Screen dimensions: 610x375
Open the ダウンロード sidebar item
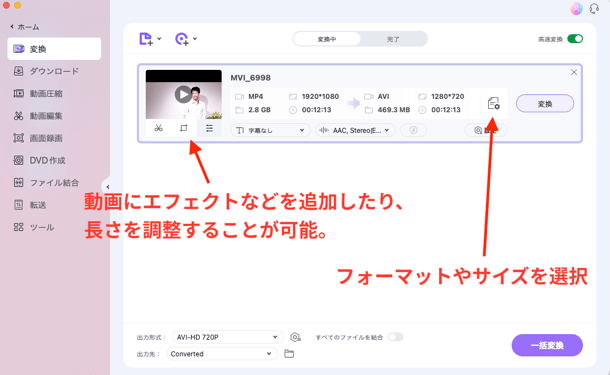(x=54, y=71)
